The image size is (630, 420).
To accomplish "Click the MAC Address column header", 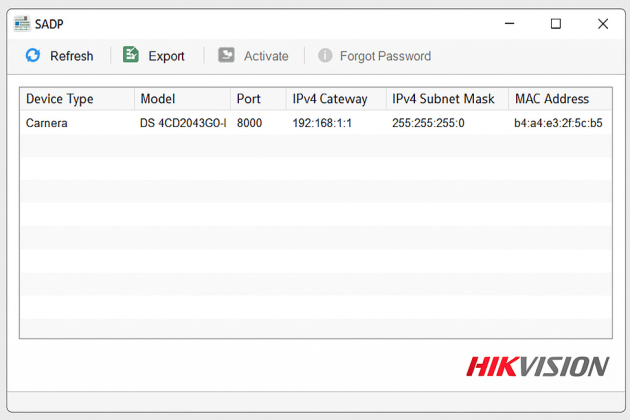I will 560,99.
